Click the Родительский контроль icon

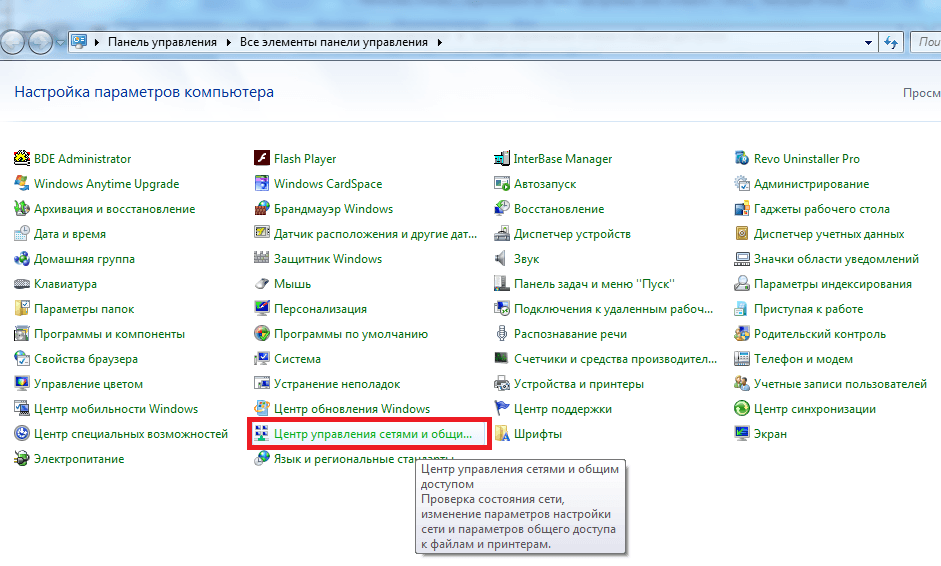(x=742, y=334)
